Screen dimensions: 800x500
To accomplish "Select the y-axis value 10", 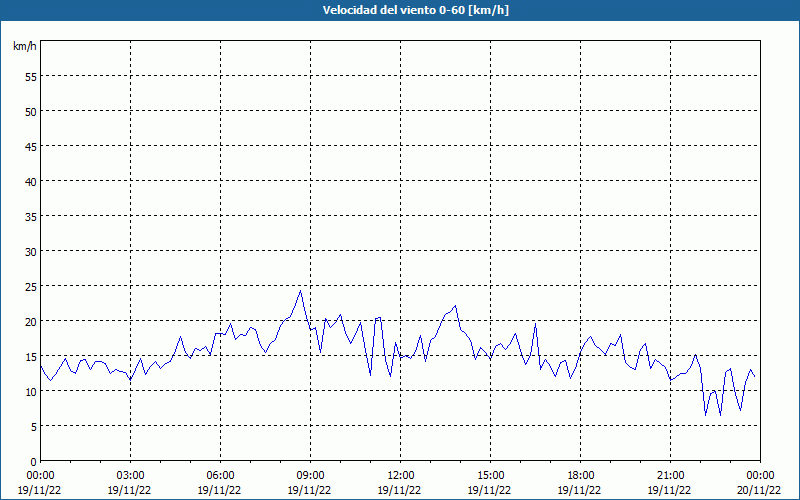I will [x=31, y=392].
